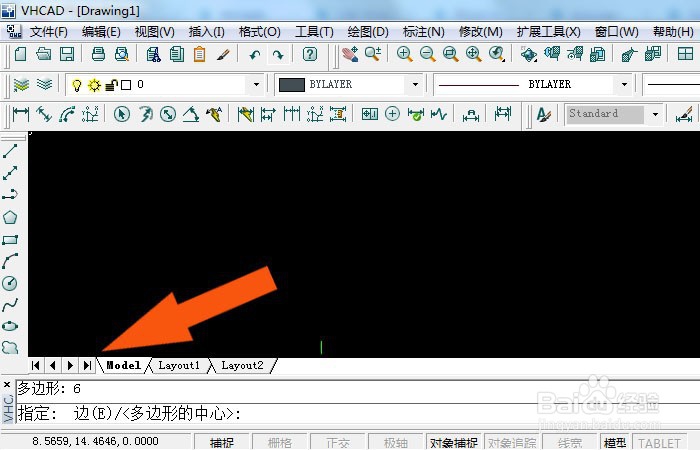The image size is (700, 450).
Task: Click the linear dimension tool
Action: click(21, 114)
